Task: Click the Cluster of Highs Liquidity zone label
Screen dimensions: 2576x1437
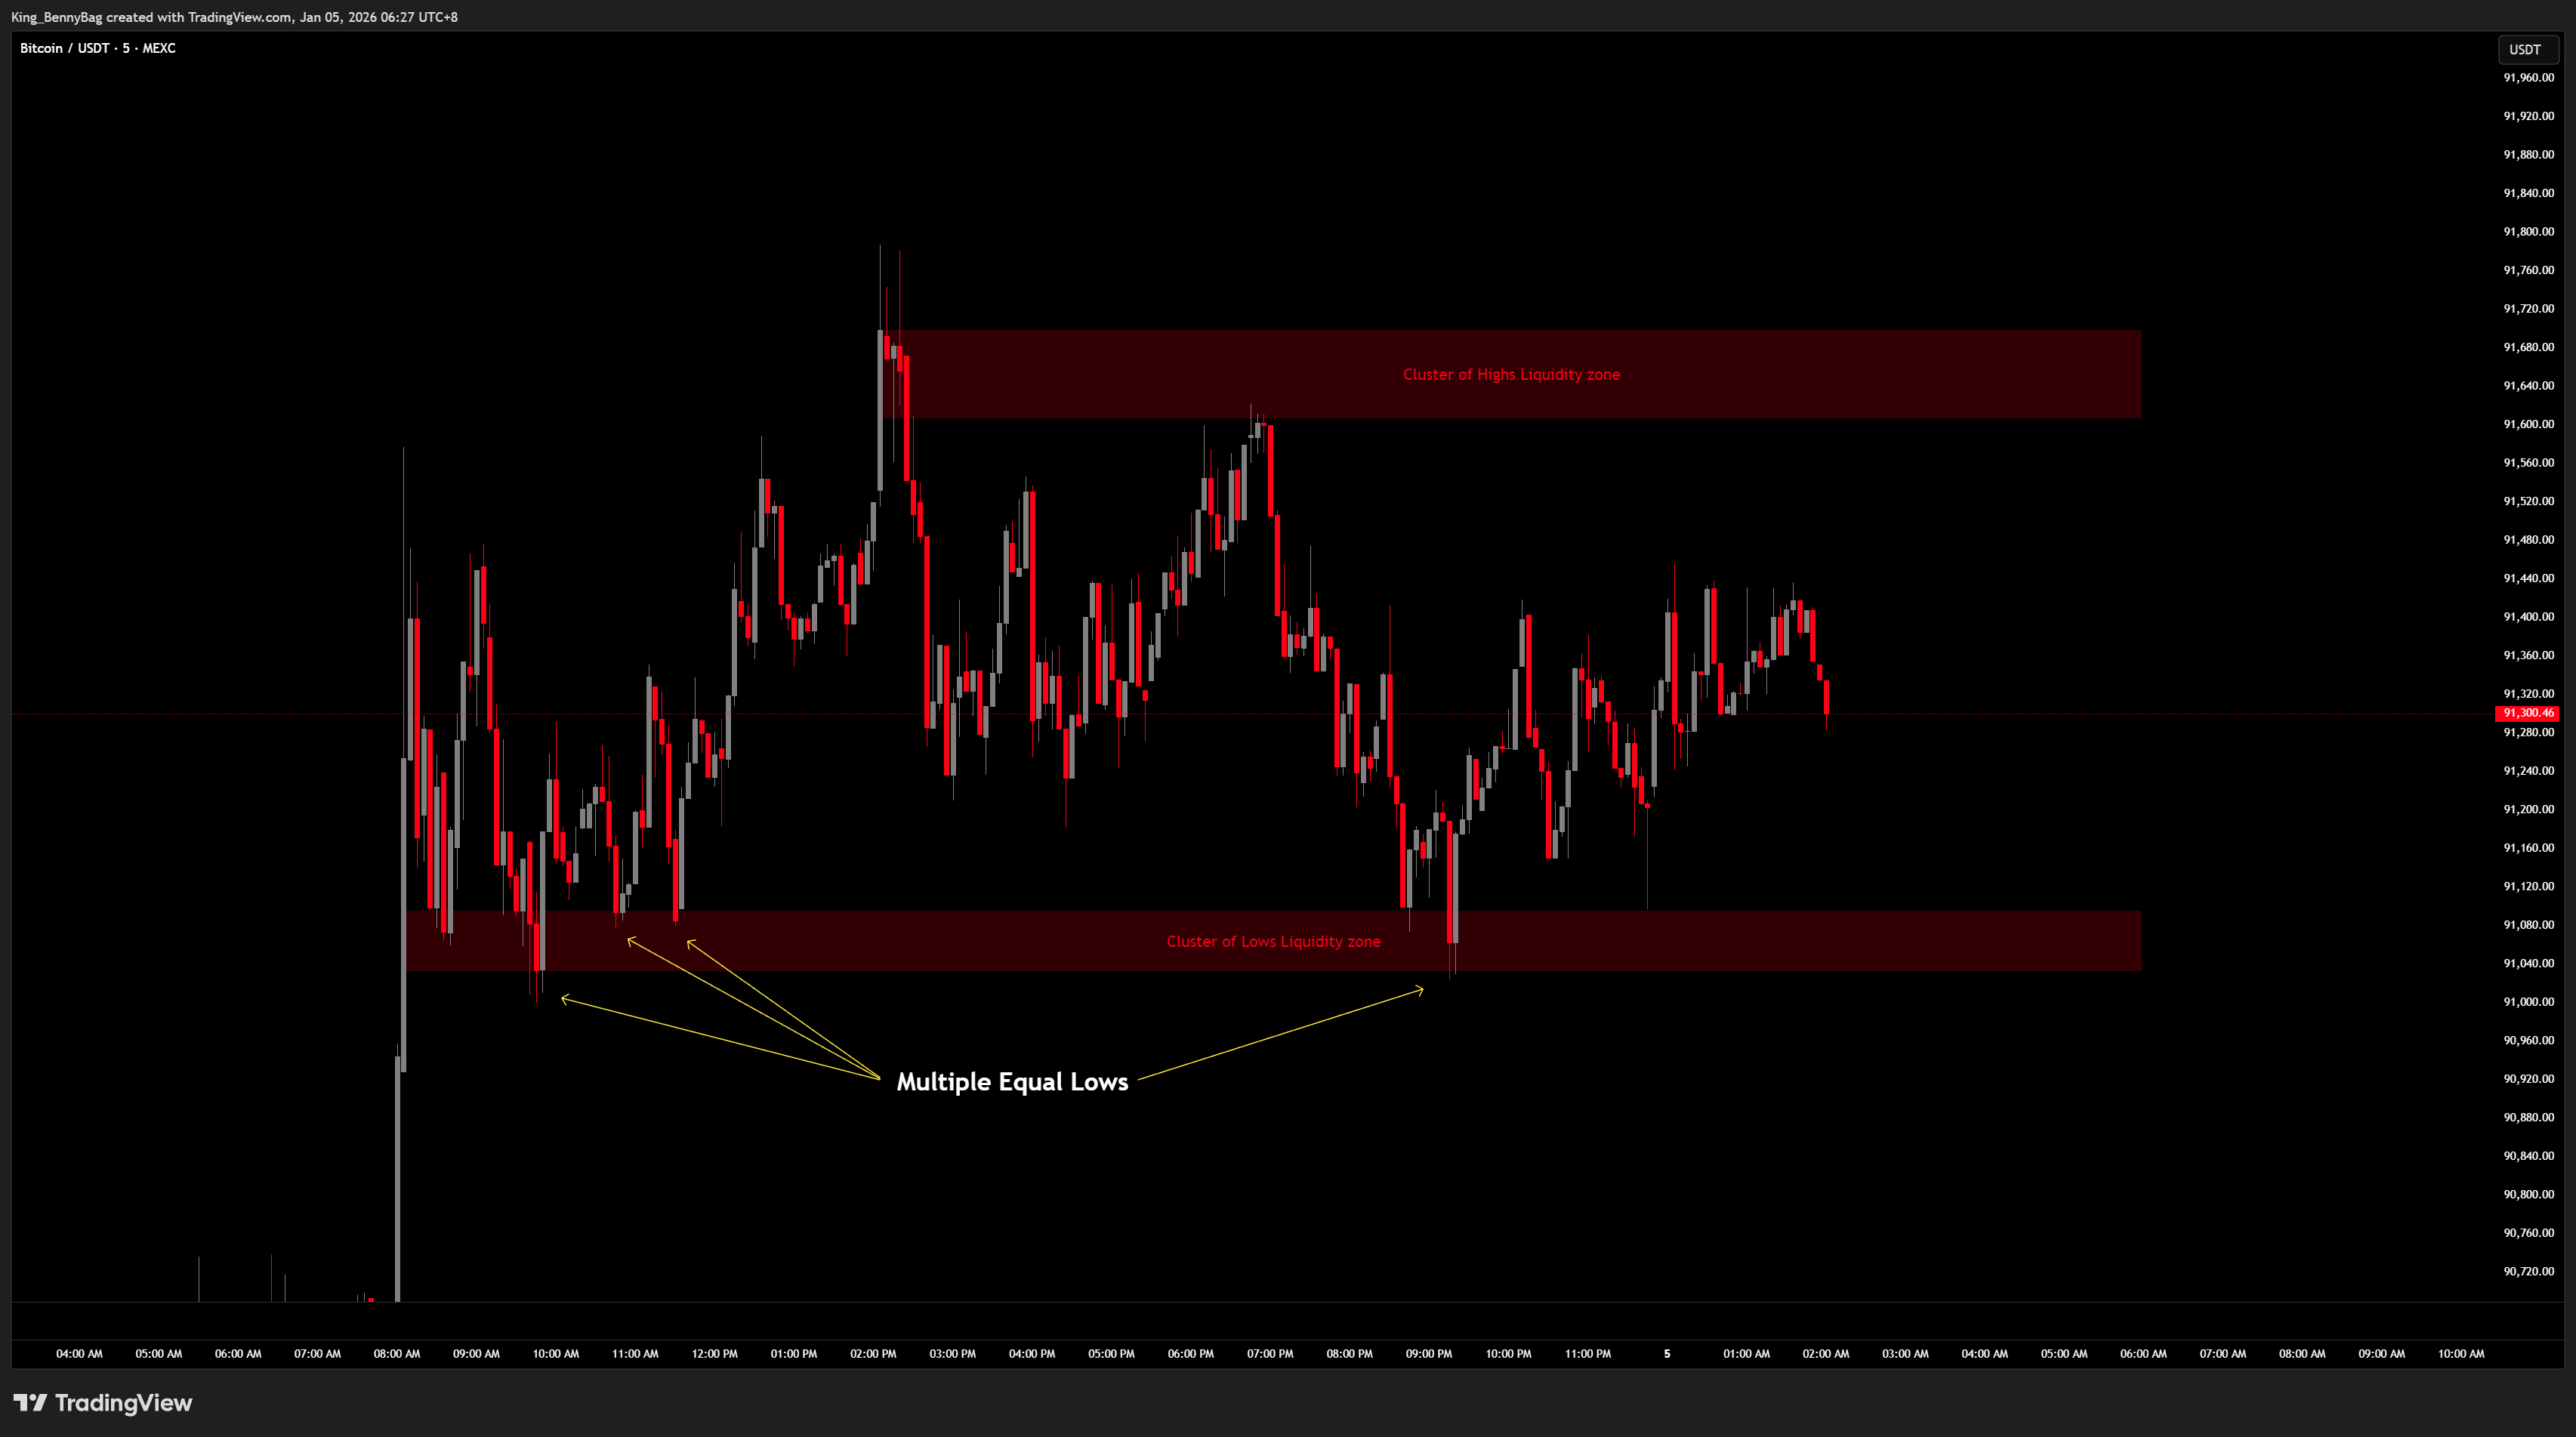Action: 1511,374
